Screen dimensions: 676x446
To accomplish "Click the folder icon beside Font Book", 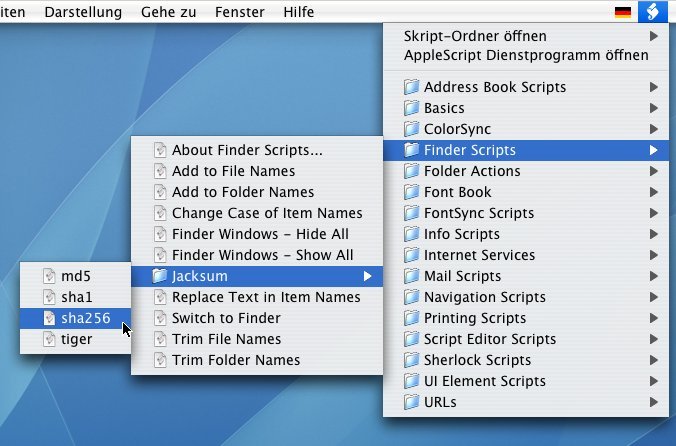I will 411,192.
